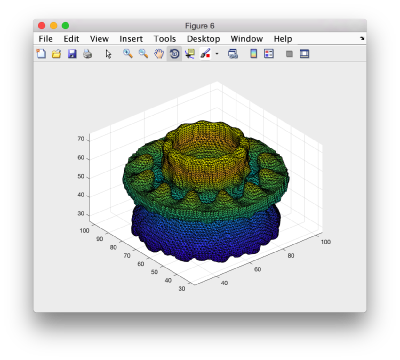The width and height of the screenshot is (400, 360).
Task: Select the Pan hand tool
Action: click(159, 54)
